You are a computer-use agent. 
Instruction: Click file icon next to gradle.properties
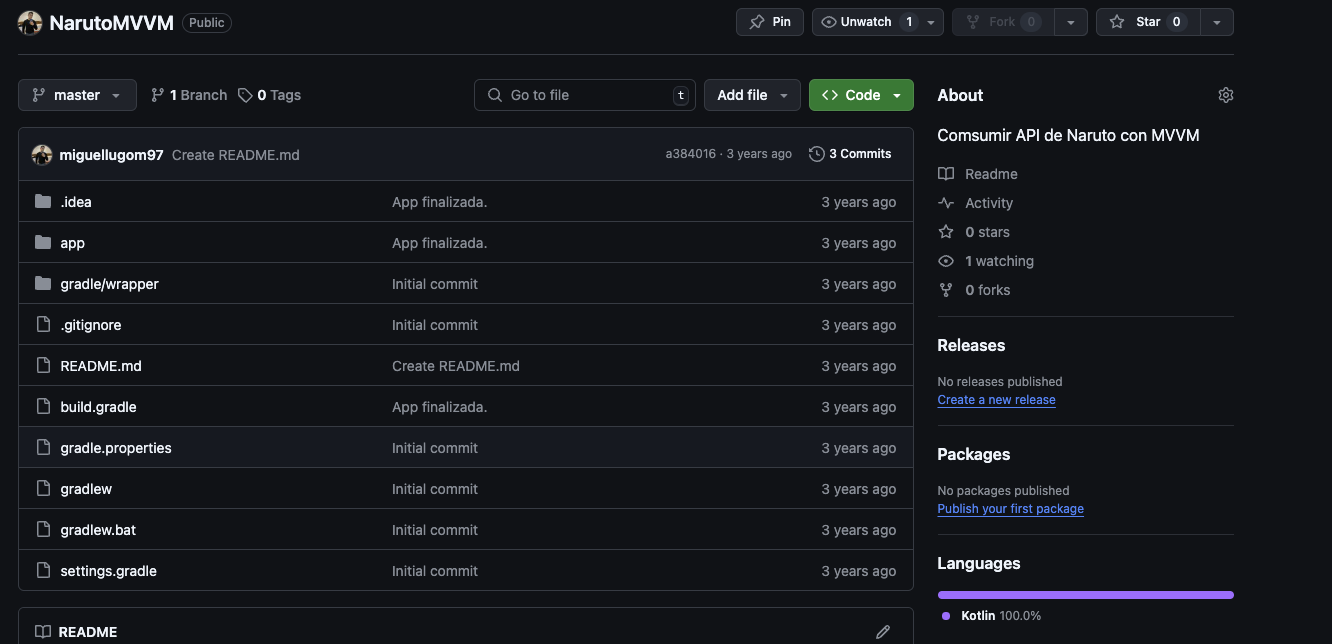tap(43, 448)
